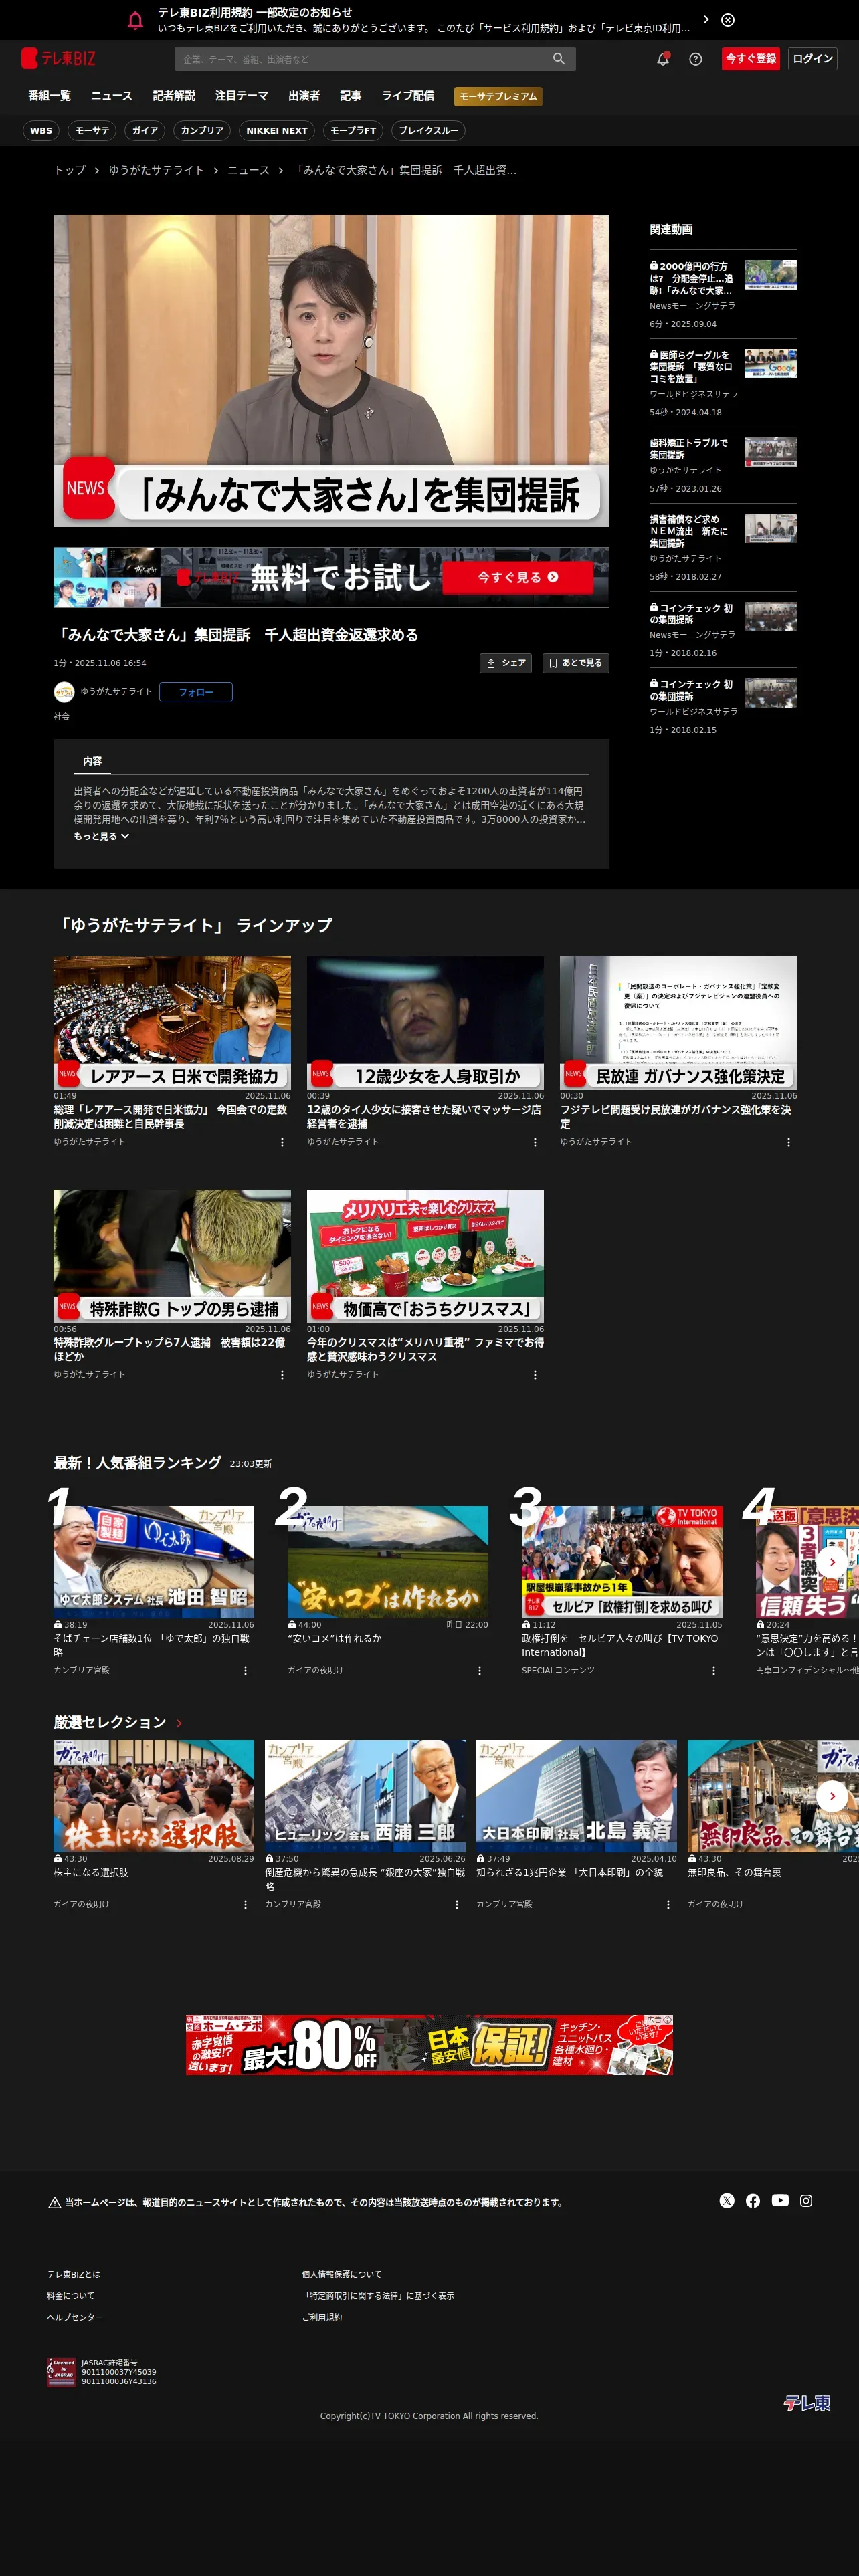The height and width of the screenshot is (2576, 859).
Task: Open options menu for フジテレビ問題 video
Action: pyautogui.click(x=788, y=1142)
